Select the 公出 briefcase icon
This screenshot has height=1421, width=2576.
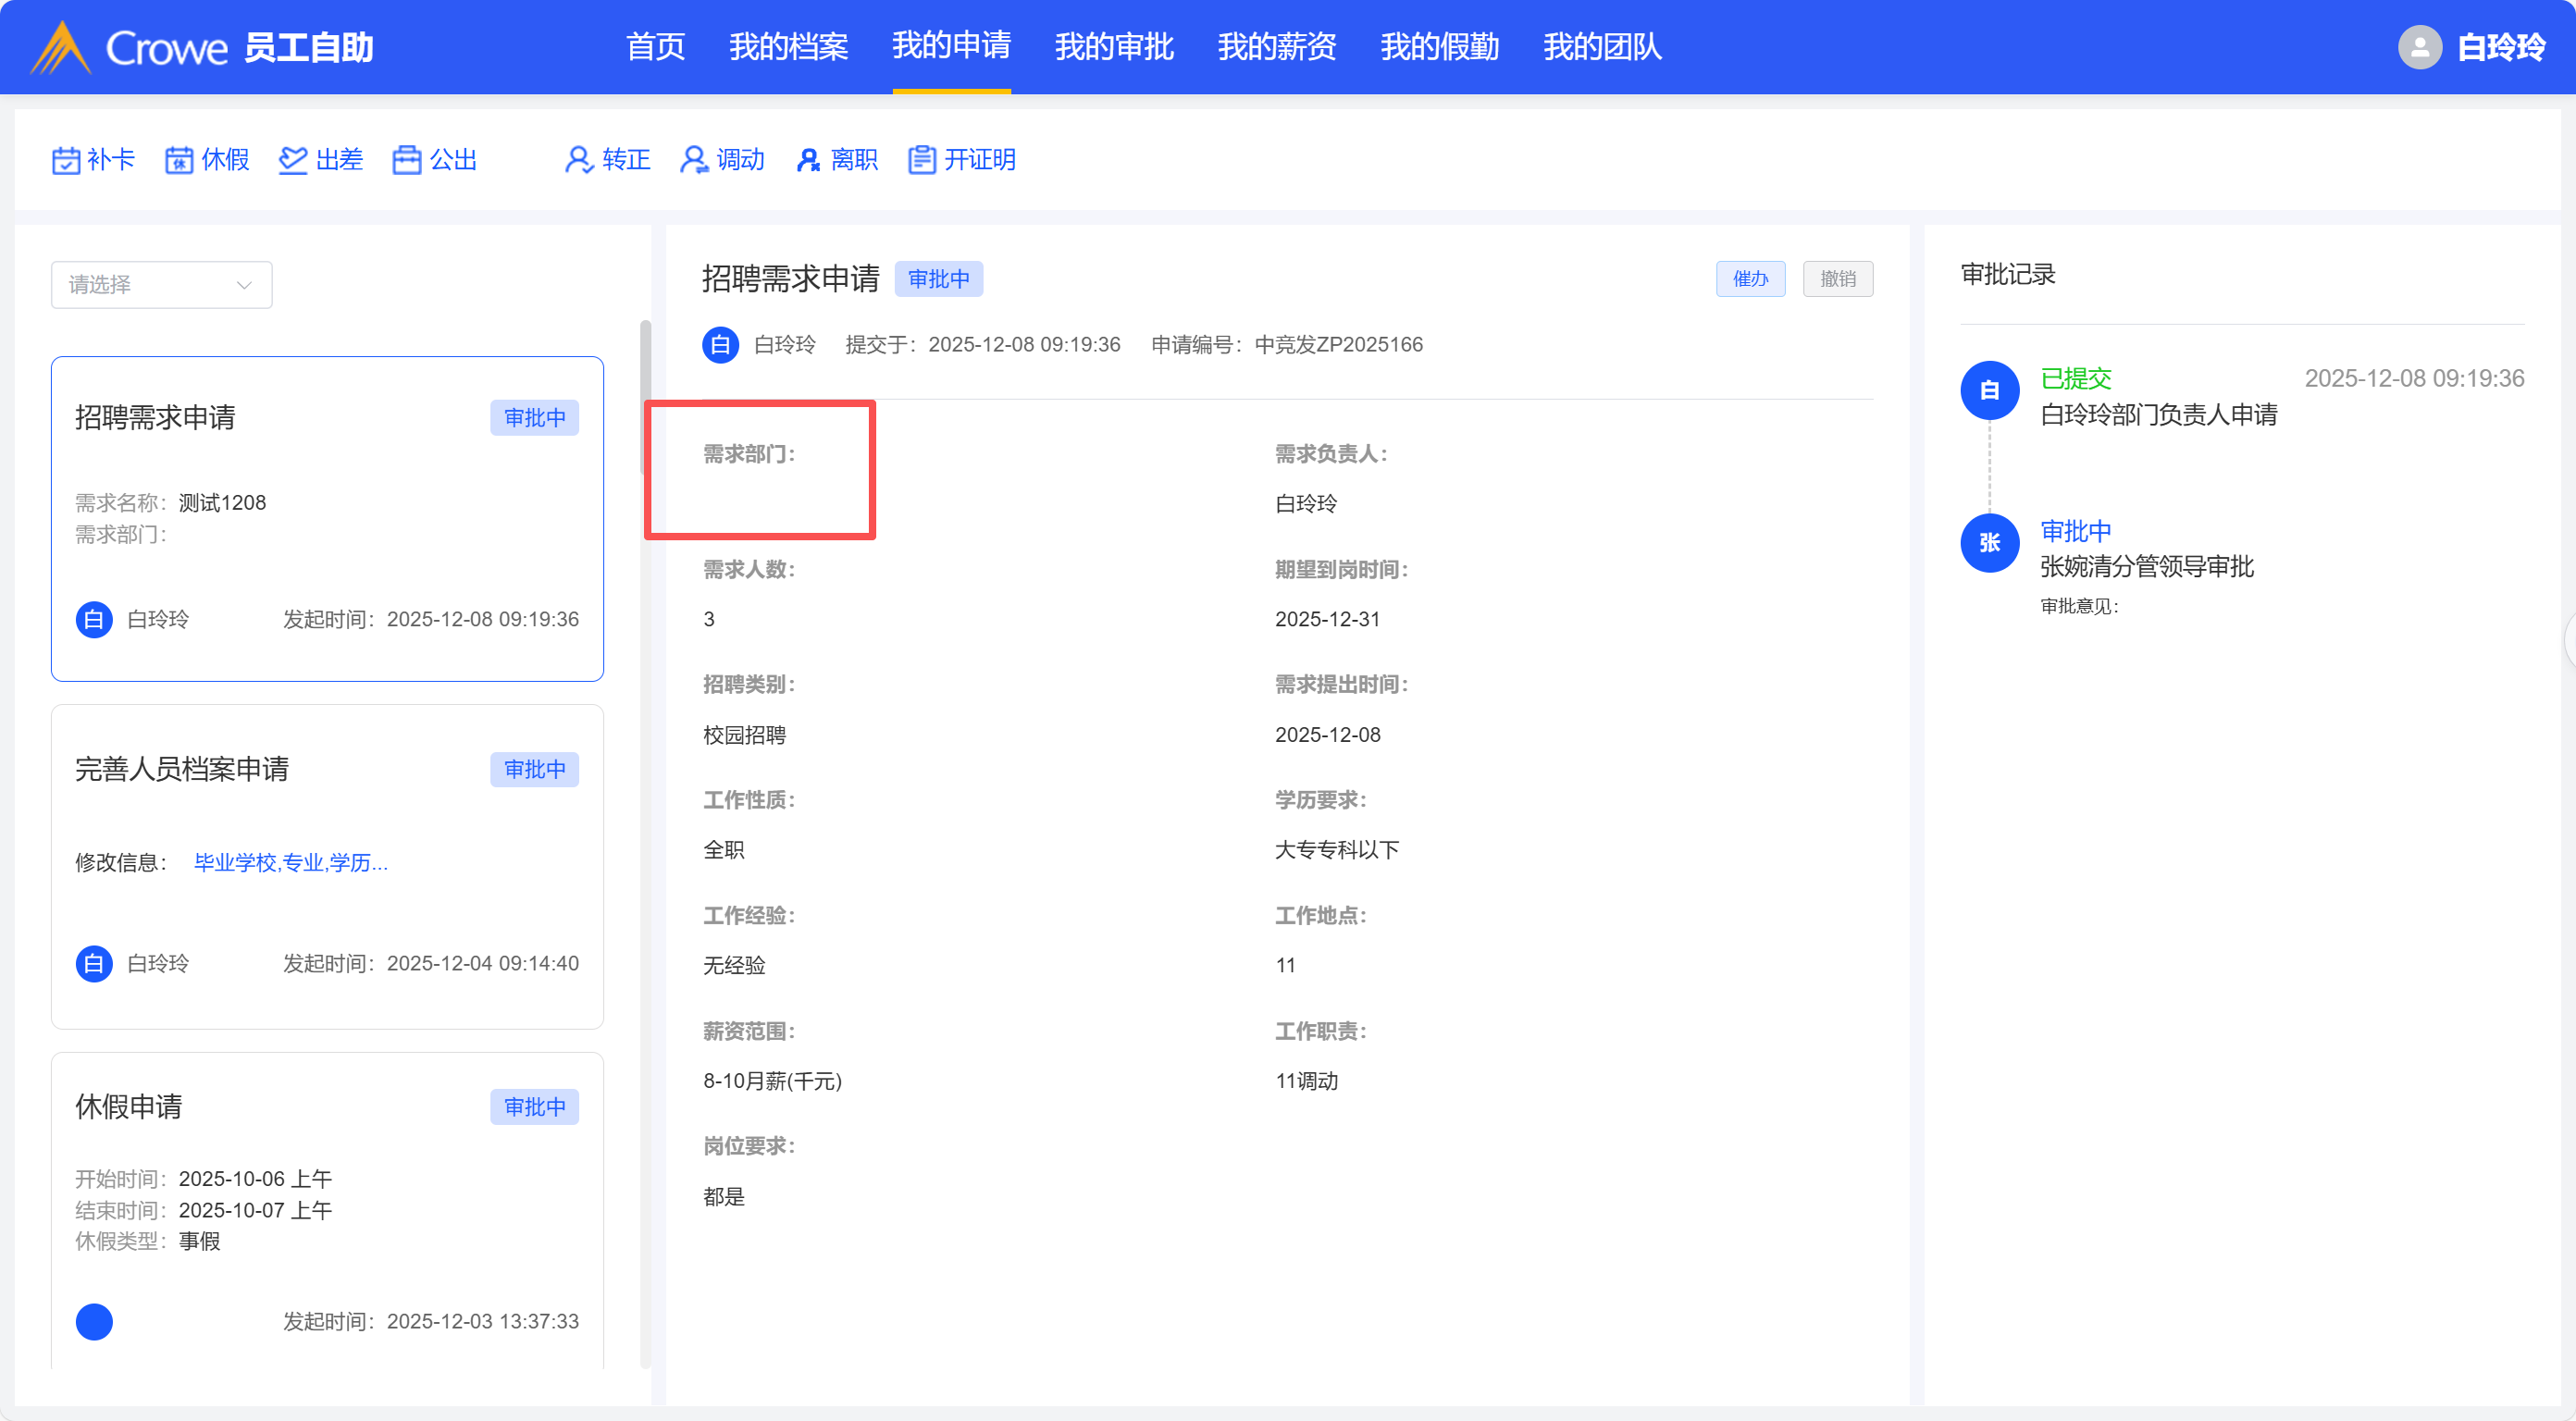[407, 160]
